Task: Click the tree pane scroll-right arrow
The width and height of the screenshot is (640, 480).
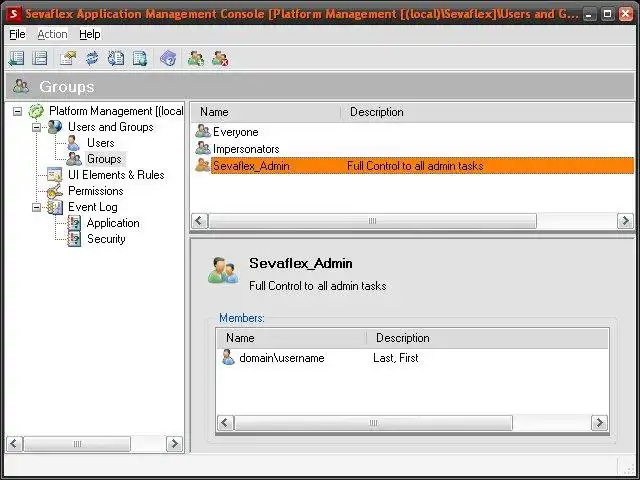Action: (174, 443)
